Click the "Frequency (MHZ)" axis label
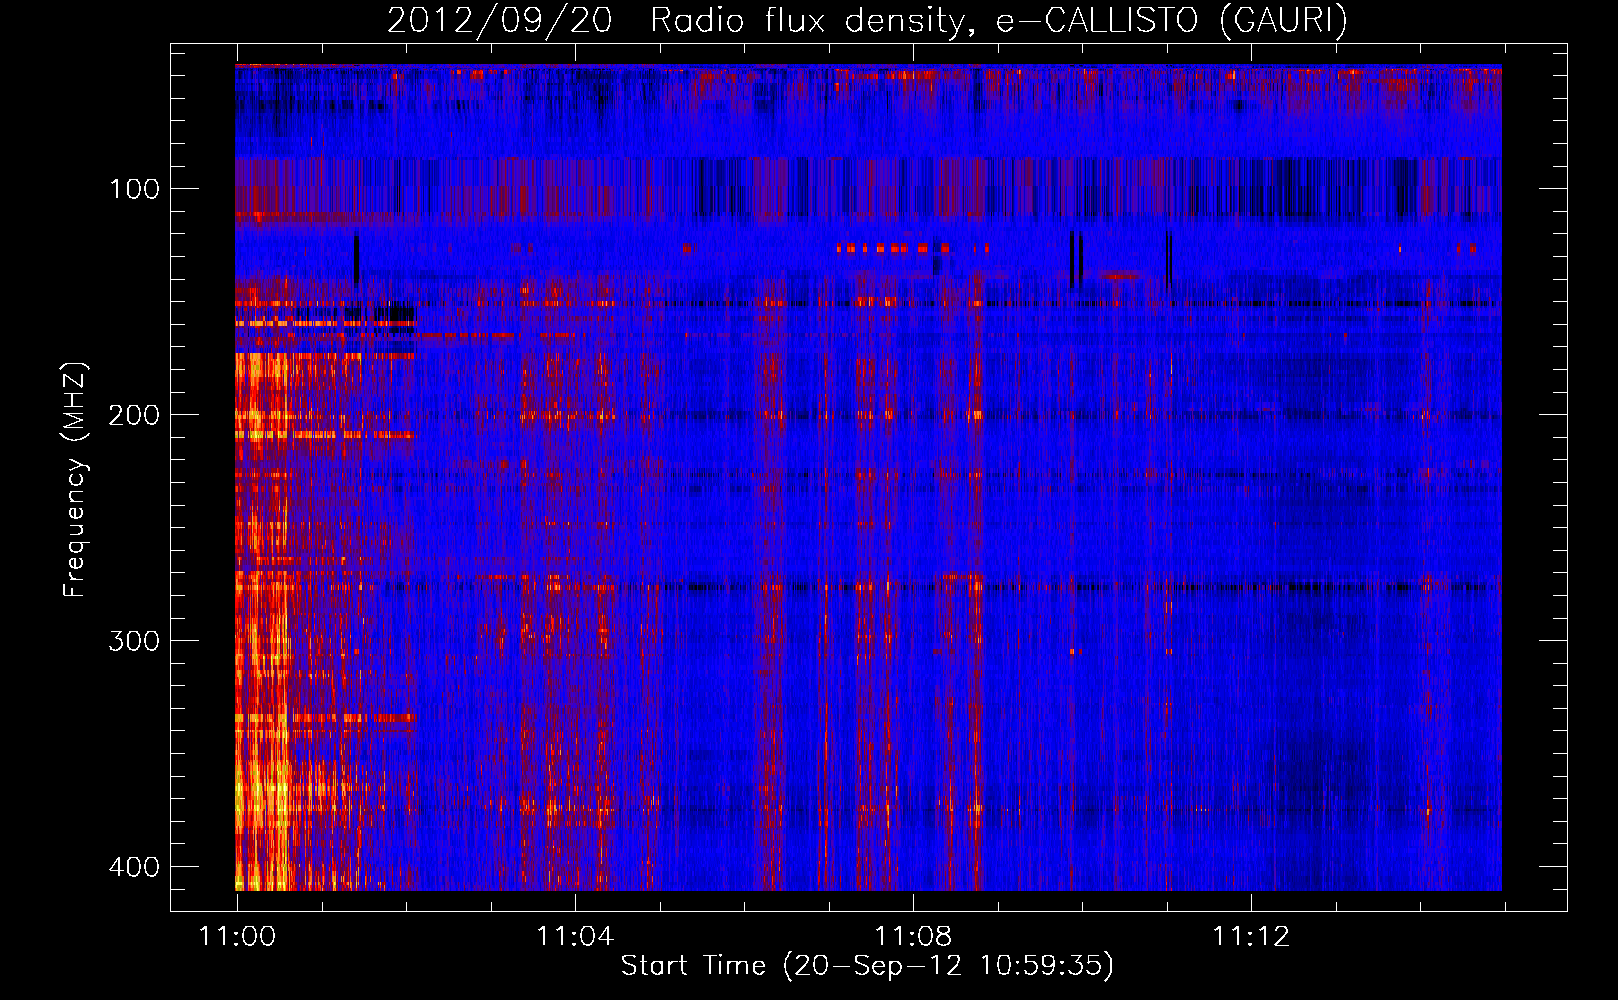1618x1000 pixels. coord(75,479)
